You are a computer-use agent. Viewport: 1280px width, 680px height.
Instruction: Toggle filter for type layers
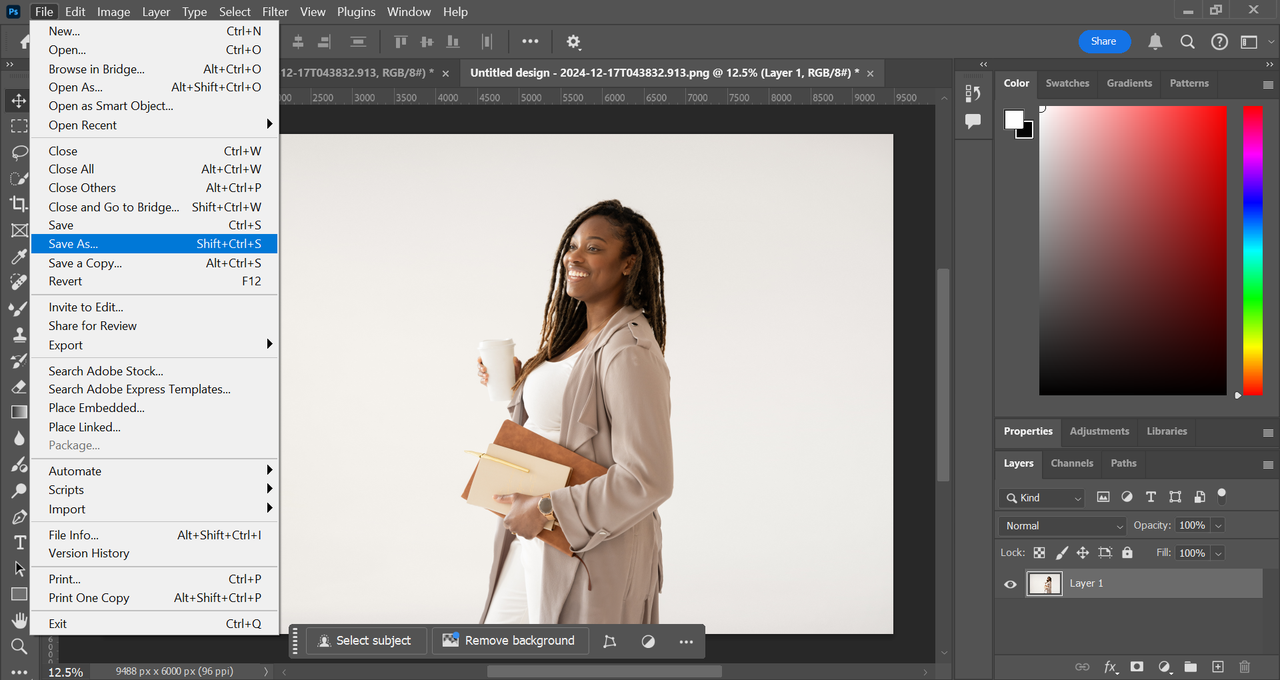pos(1151,497)
